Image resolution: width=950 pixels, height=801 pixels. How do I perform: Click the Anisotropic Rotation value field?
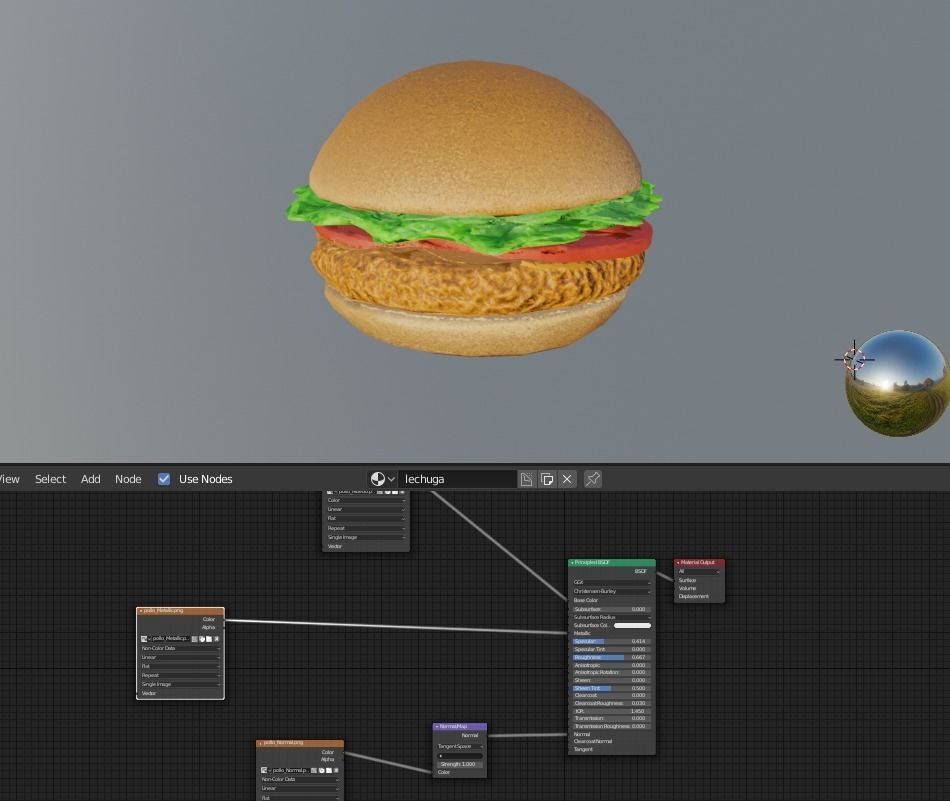(611, 673)
